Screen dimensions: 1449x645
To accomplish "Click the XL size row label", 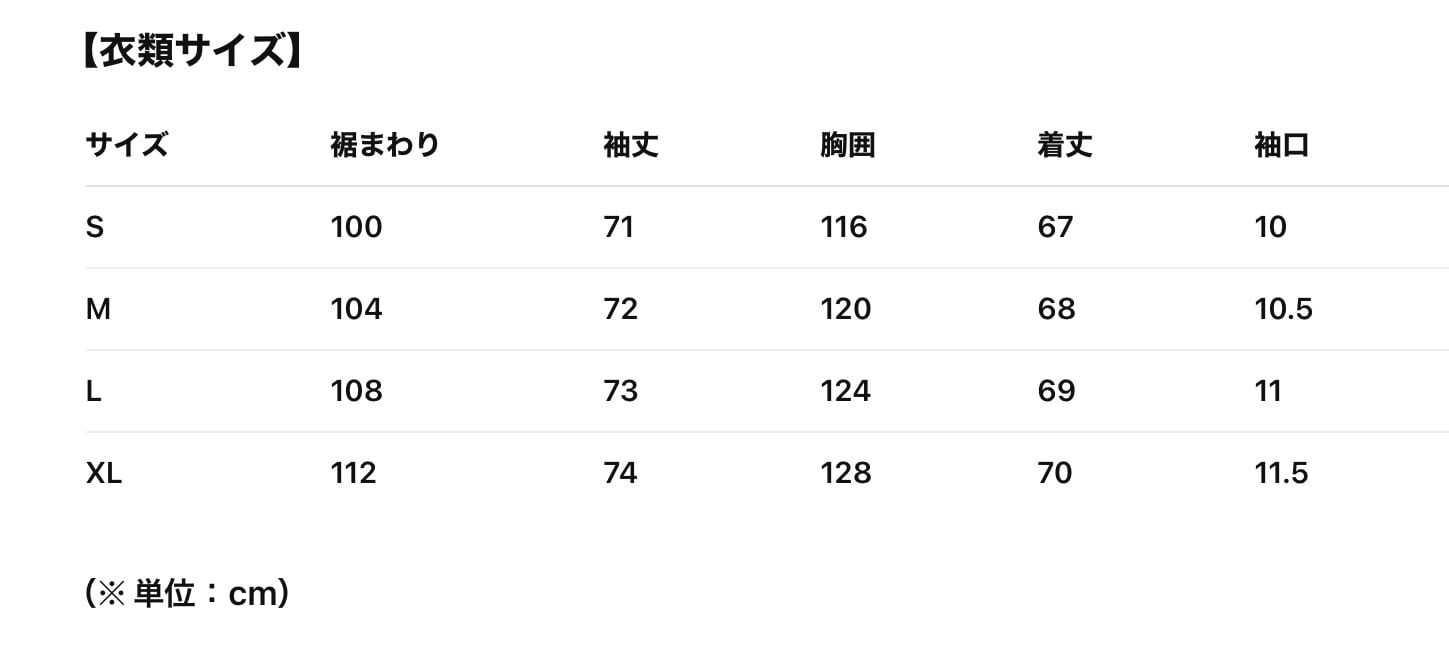I will (x=104, y=473).
